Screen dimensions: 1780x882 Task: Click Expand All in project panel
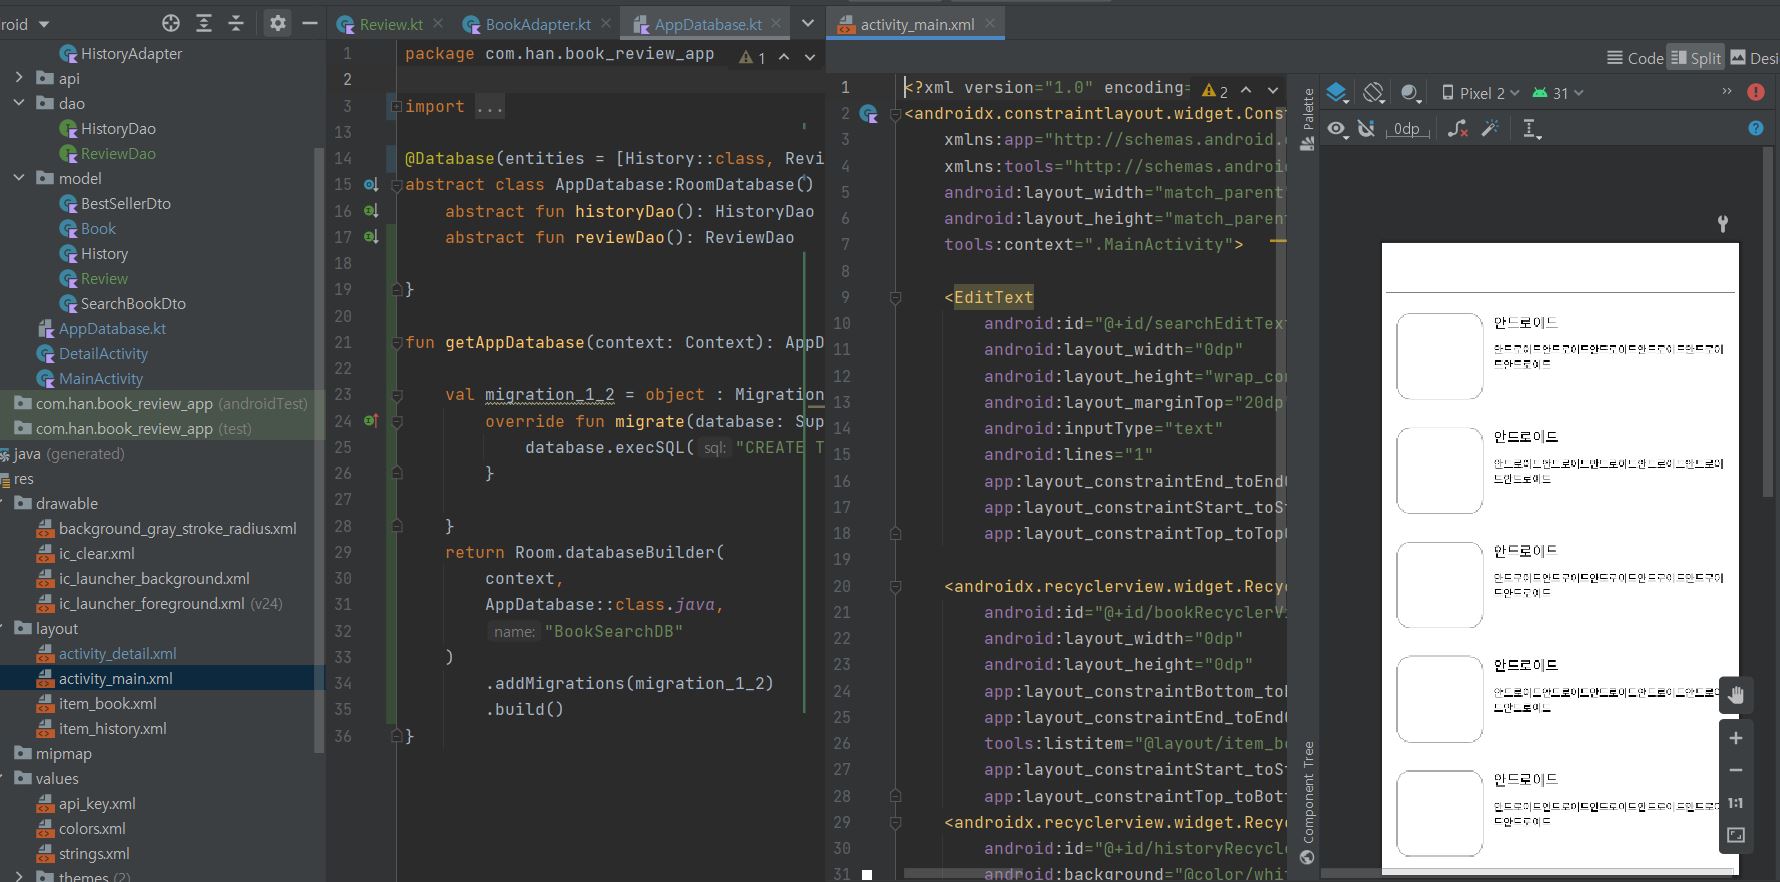pos(204,23)
